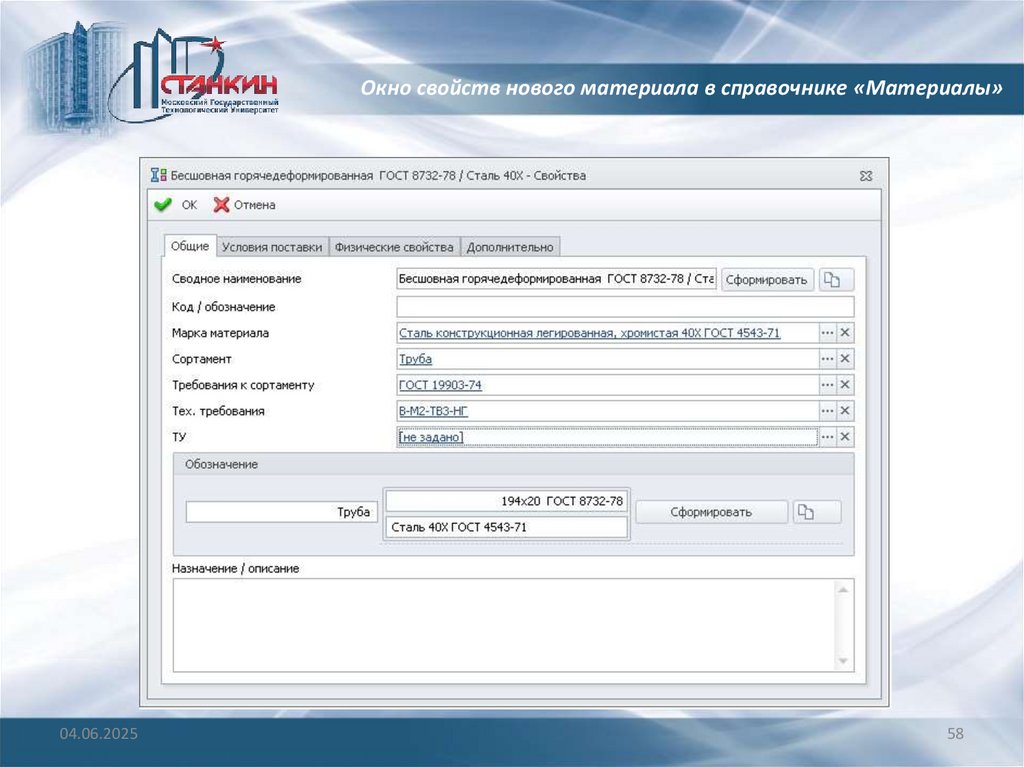Focus the Код / обозначение input field

(625, 306)
